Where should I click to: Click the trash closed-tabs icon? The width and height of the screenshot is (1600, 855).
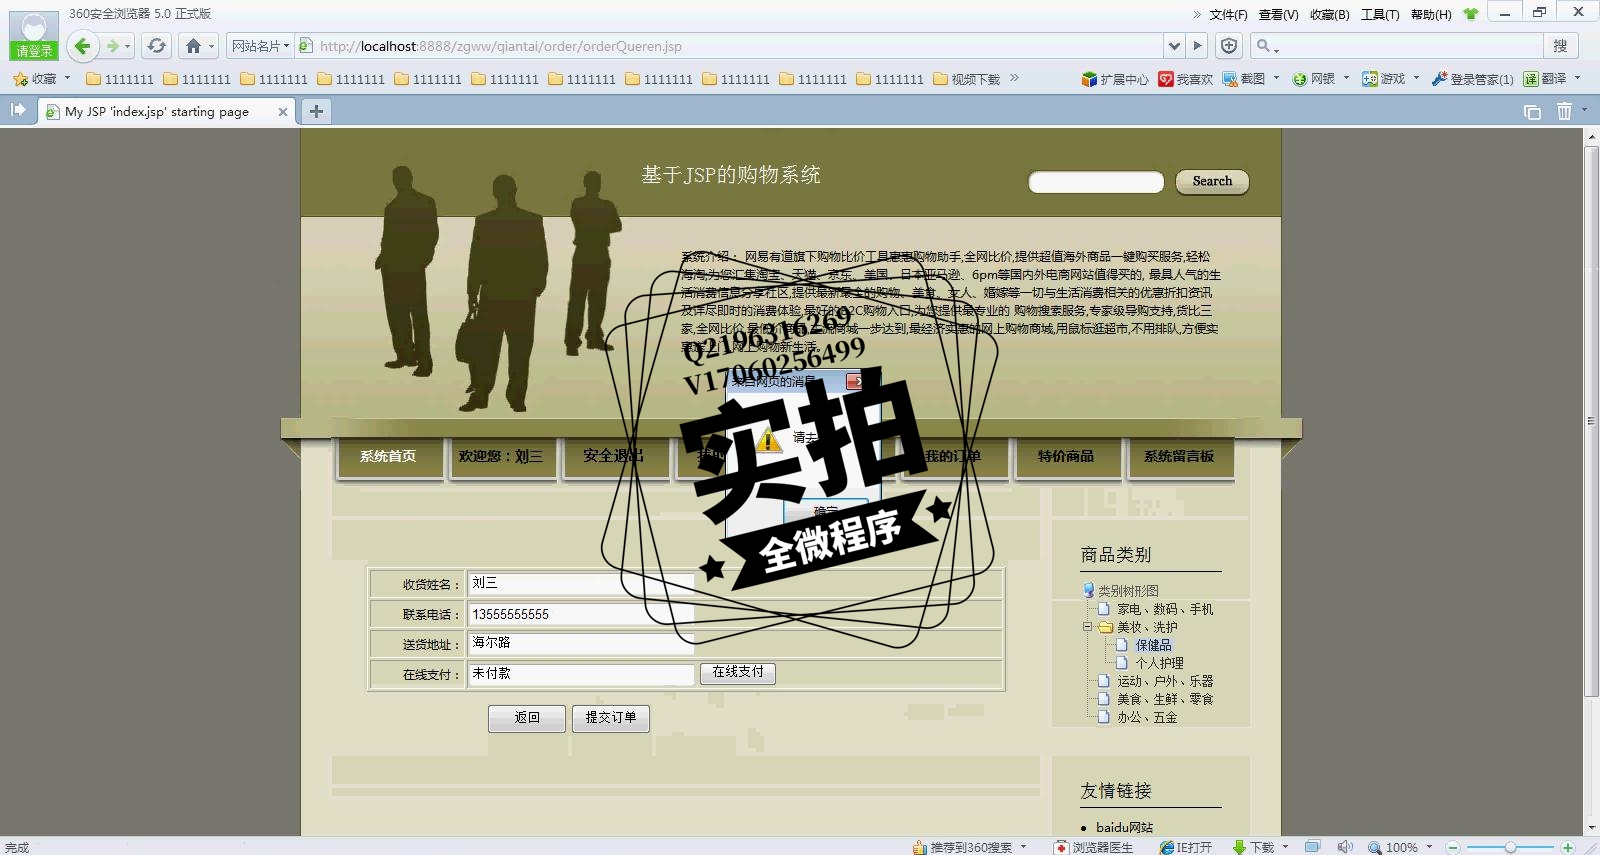pos(1564,111)
